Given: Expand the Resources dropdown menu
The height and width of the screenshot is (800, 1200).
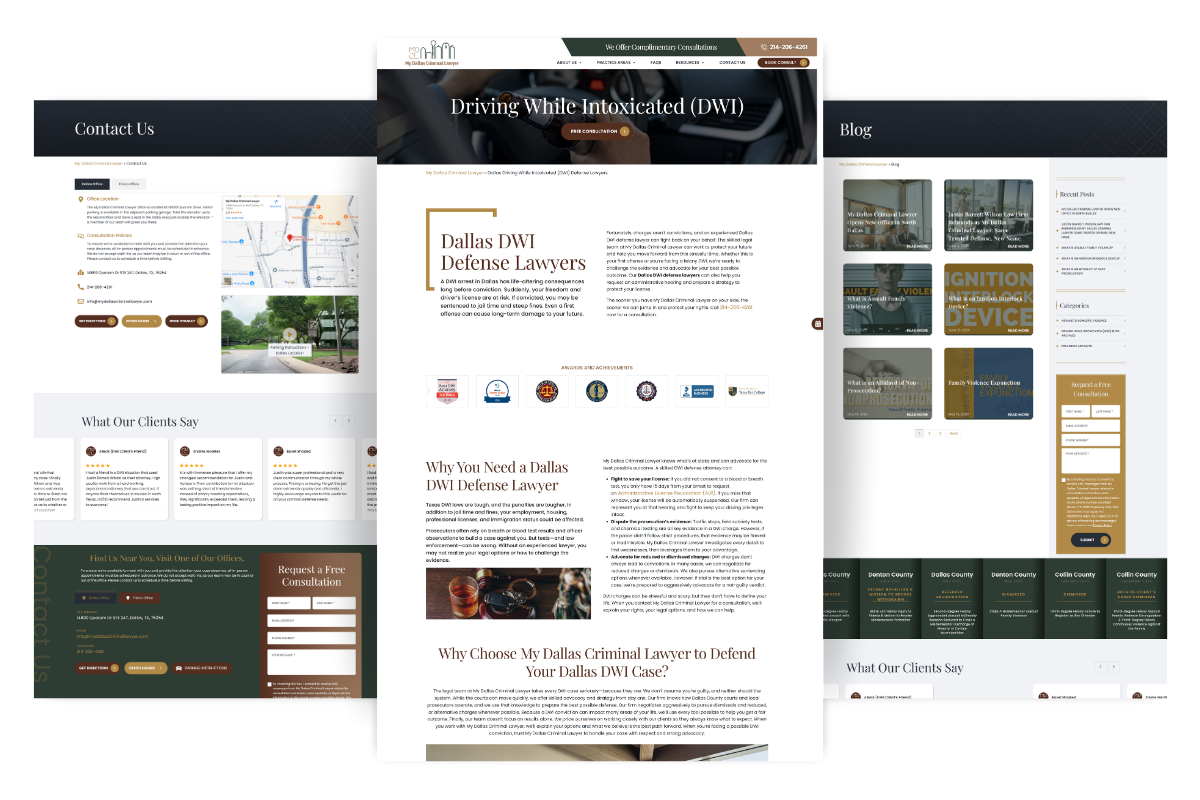Looking at the screenshot, I should tap(690, 62).
